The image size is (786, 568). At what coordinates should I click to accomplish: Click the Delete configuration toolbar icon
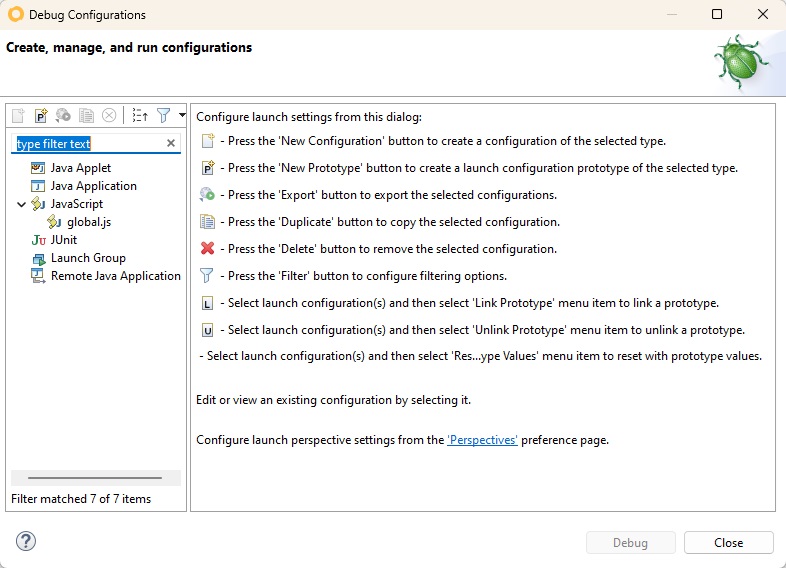click(x=109, y=115)
